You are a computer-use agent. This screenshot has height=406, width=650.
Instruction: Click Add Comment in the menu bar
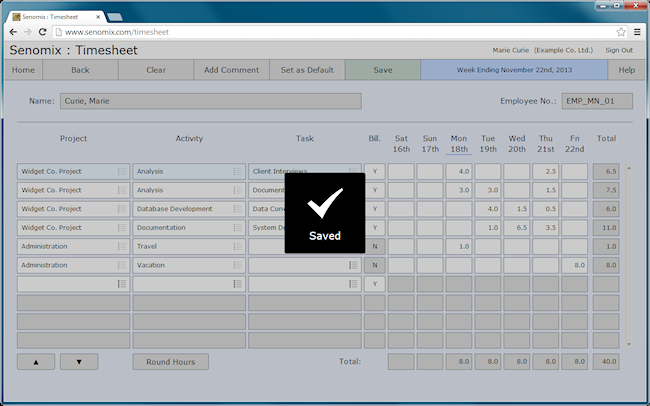[231, 70]
